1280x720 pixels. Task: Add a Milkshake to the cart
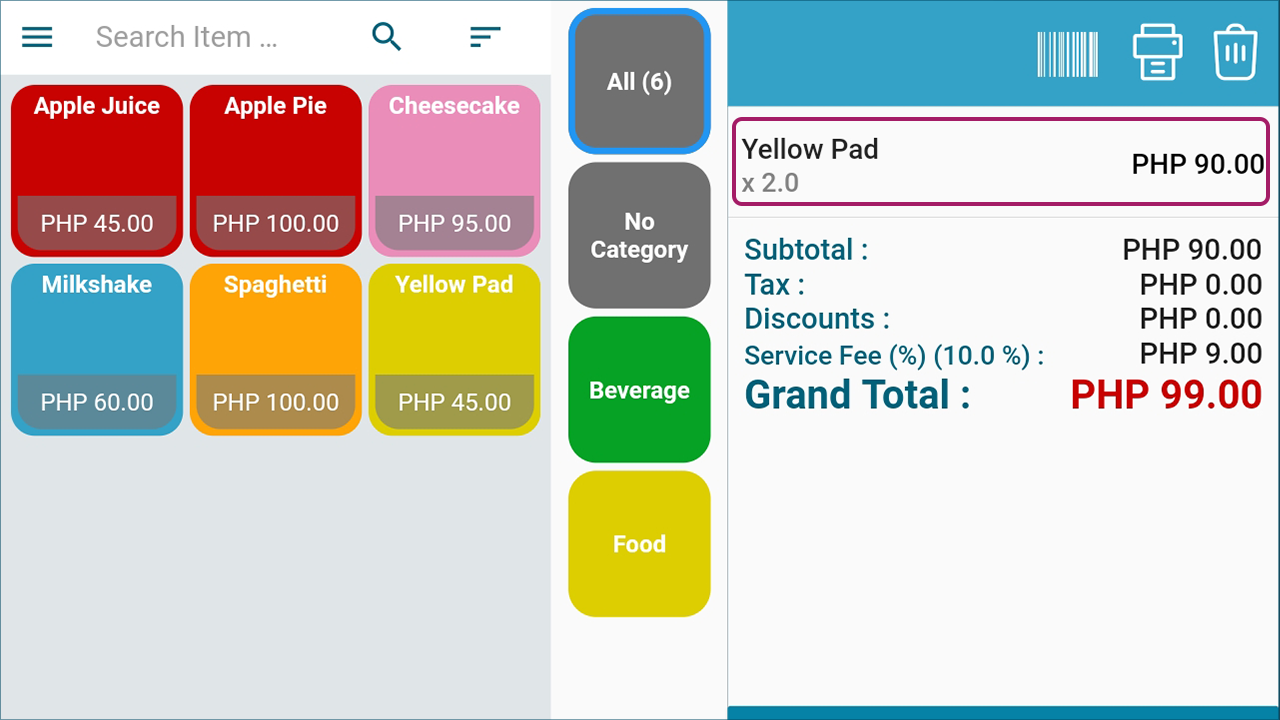point(97,350)
